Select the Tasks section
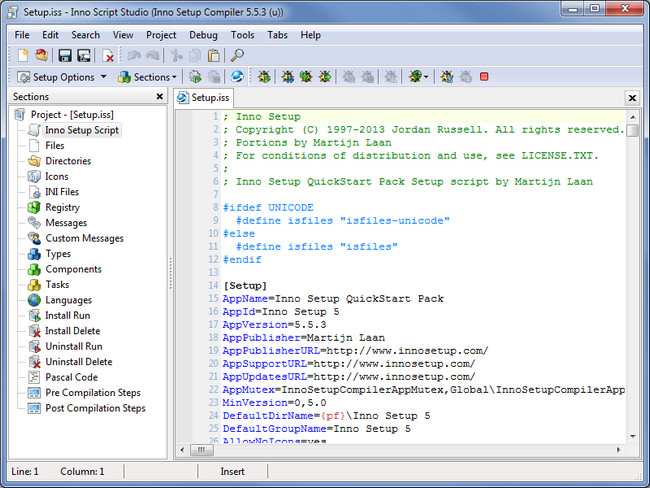The image size is (650, 488). pos(57,284)
